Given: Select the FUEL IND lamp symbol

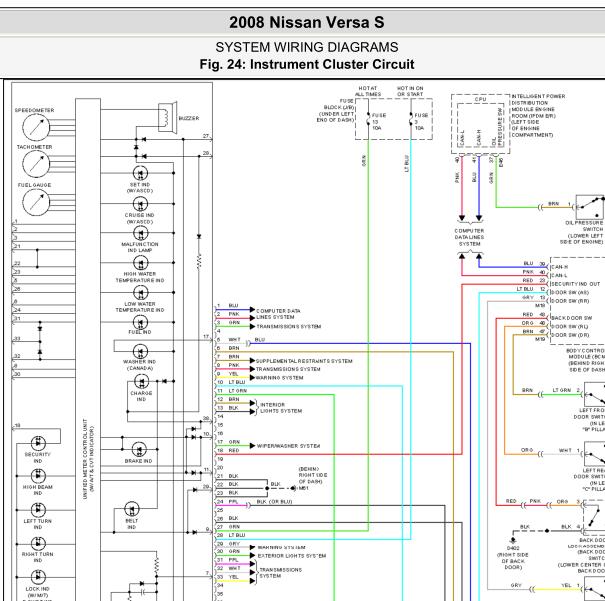Looking at the screenshot, I should pos(140,322).
